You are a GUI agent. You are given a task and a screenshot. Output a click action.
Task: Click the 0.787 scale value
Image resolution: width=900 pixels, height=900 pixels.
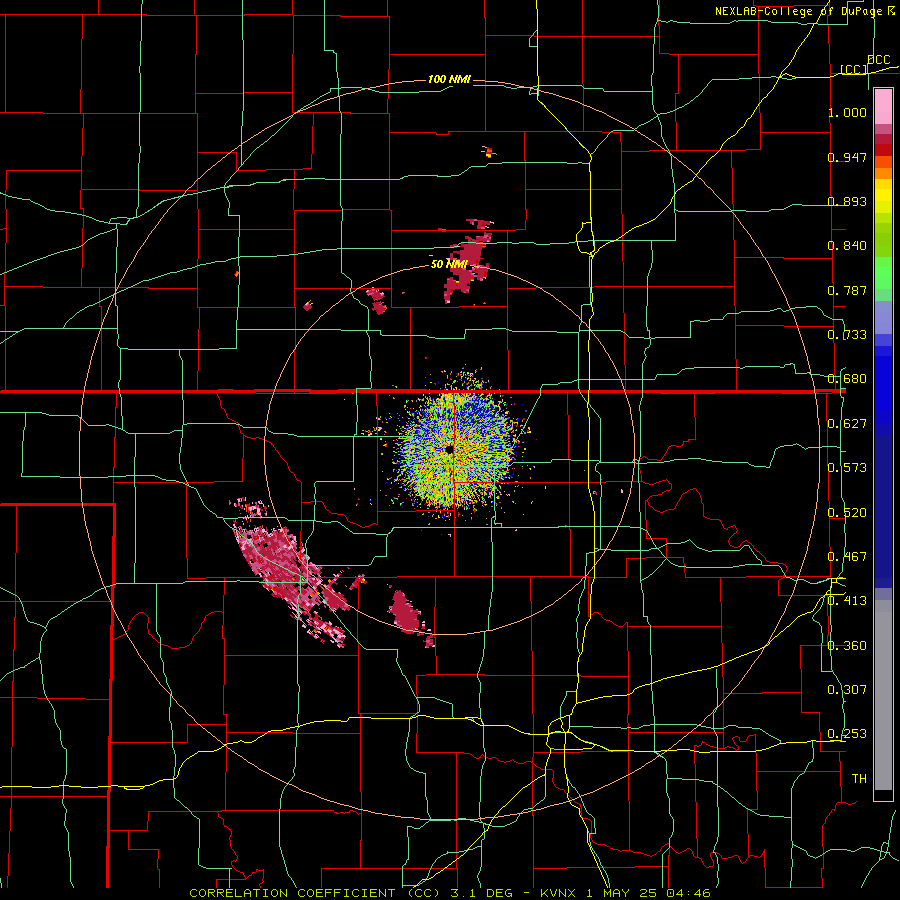(847, 290)
